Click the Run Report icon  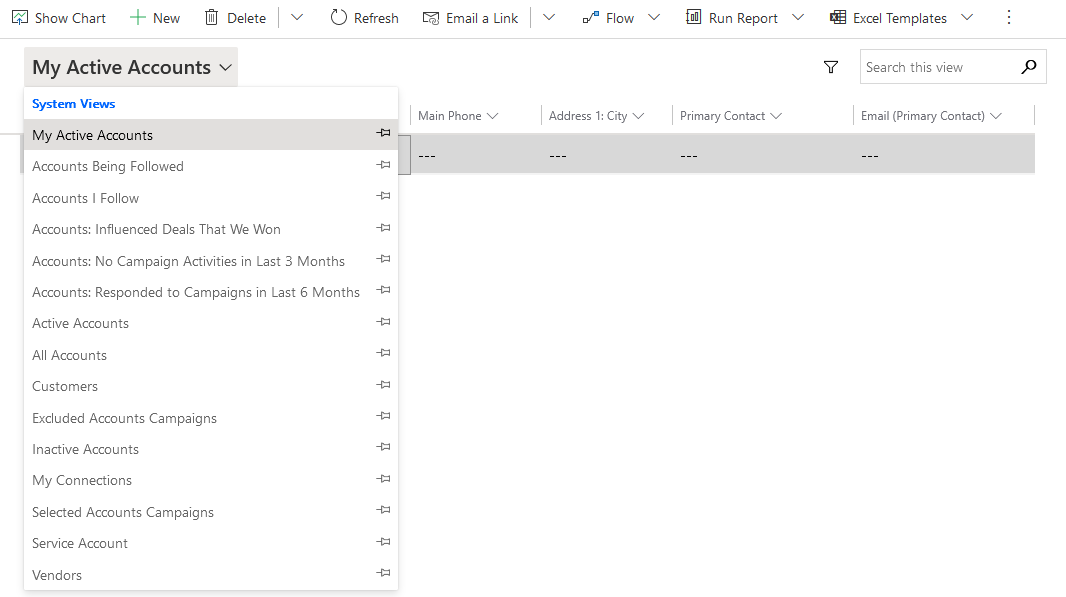(x=692, y=17)
